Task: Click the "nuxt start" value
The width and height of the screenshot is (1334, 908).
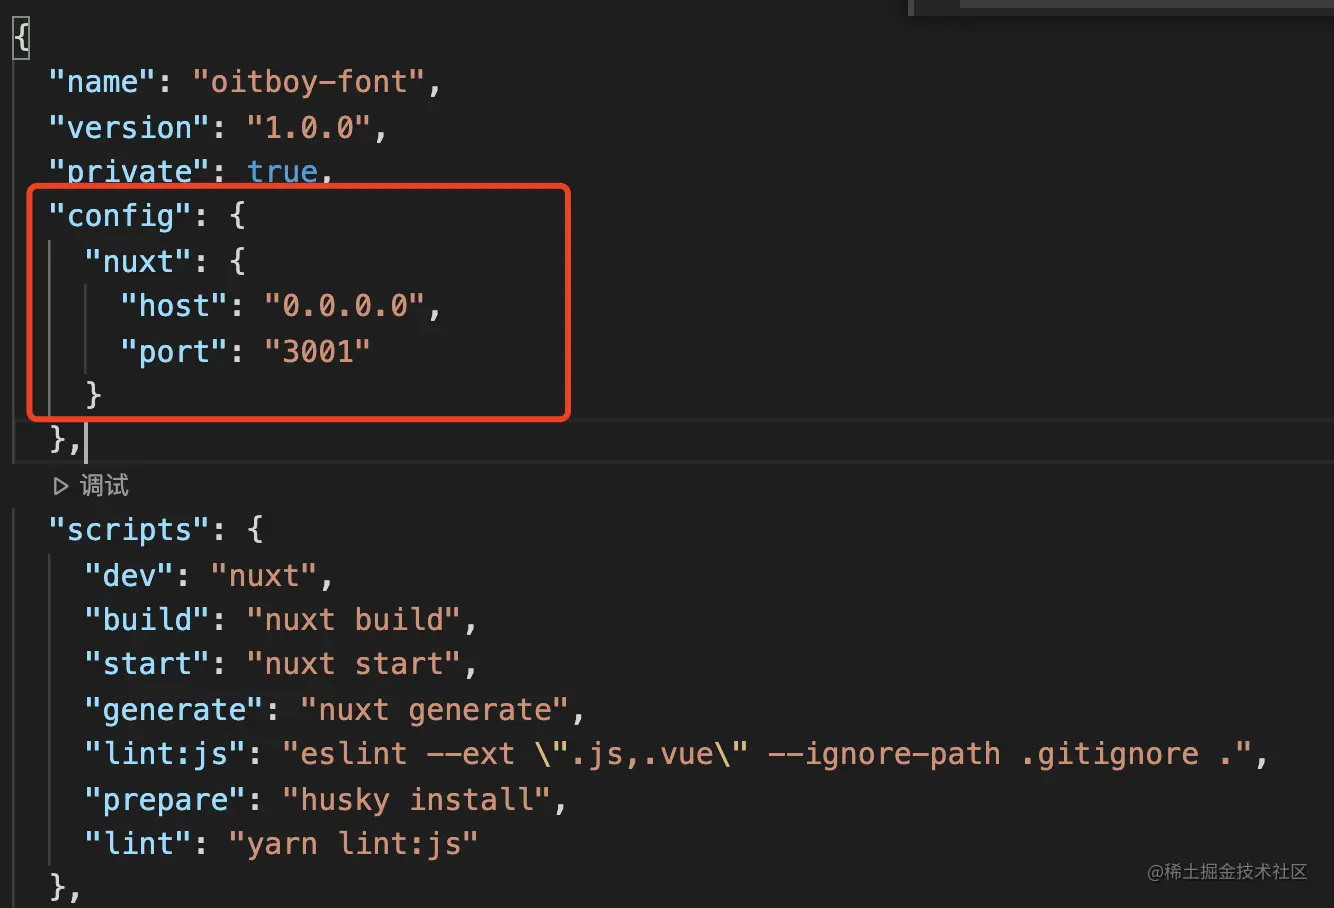Action: point(354,663)
